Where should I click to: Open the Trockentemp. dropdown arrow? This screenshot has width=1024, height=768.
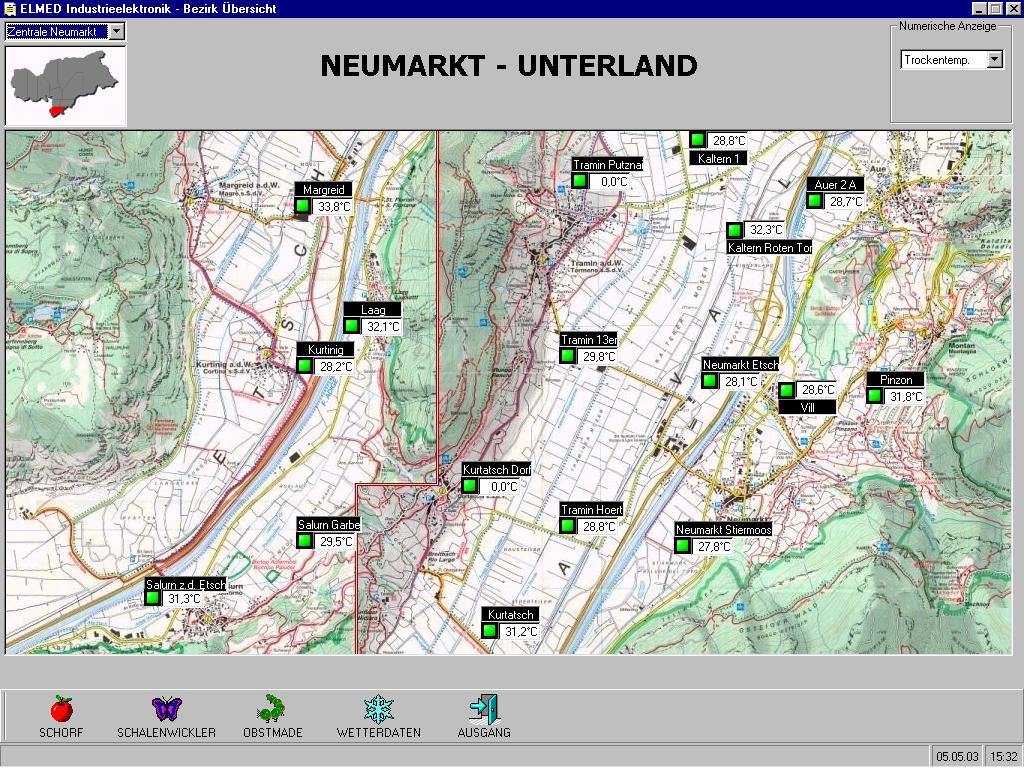[x=994, y=60]
